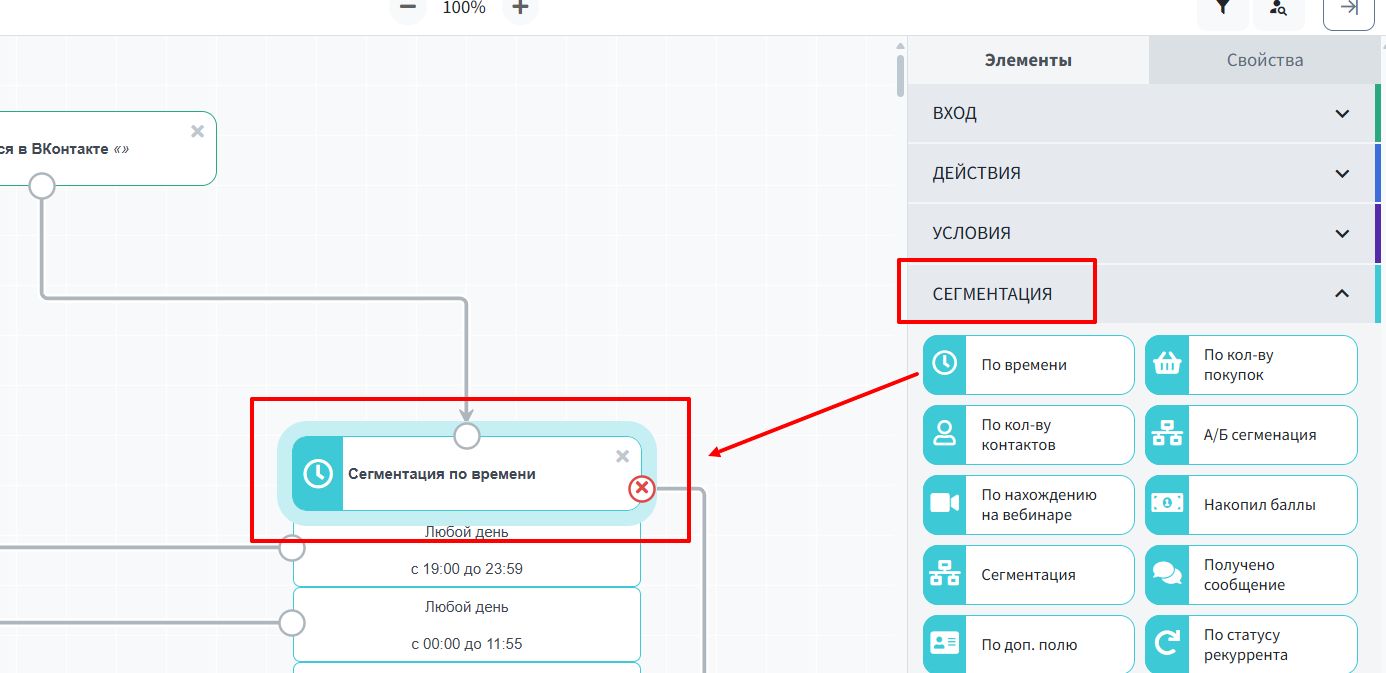Switch to the Свойства tab
The image size is (1386, 673).
click(x=1265, y=60)
